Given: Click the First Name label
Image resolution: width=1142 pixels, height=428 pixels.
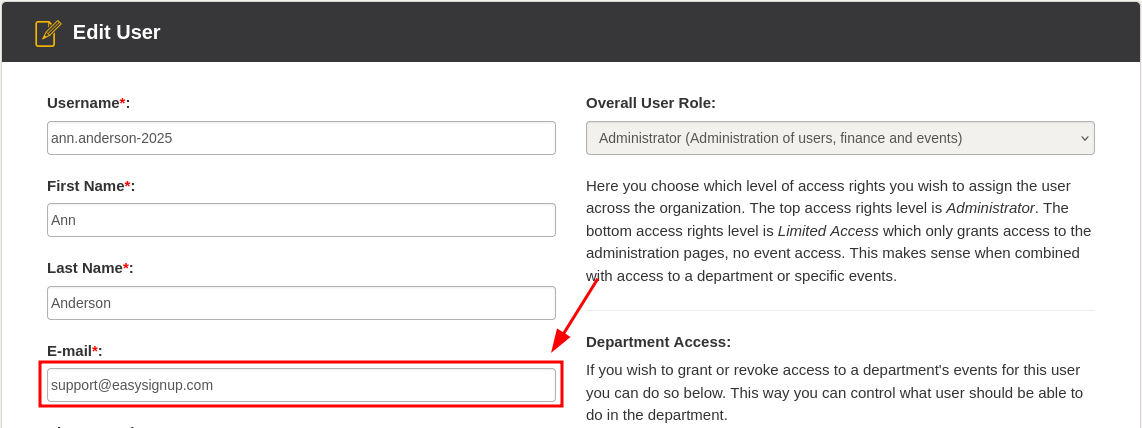Looking at the screenshot, I should click(85, 186).
